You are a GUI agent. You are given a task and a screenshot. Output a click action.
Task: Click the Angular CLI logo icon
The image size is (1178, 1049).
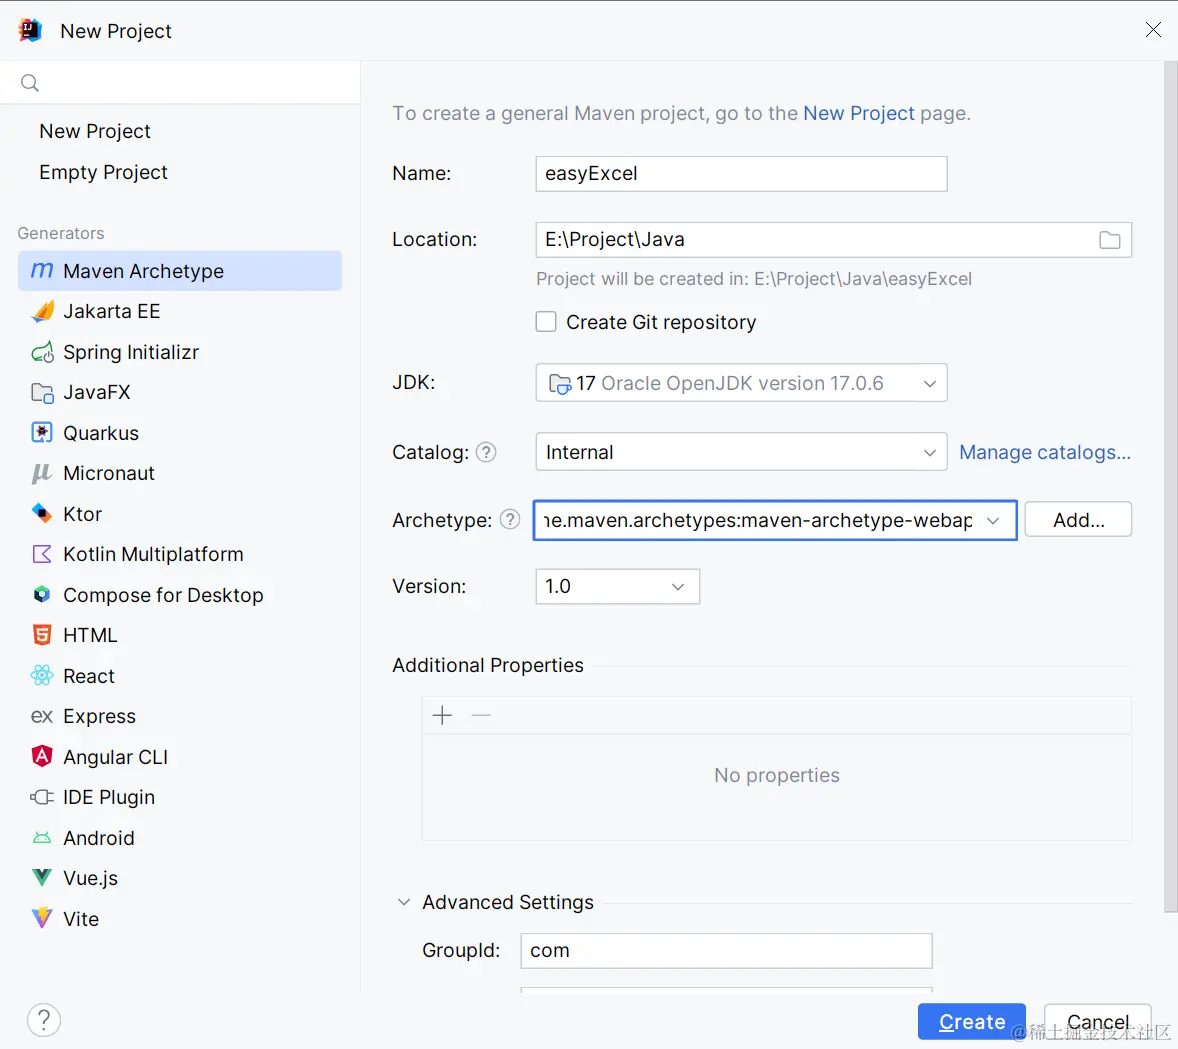(x=42, y=756)
